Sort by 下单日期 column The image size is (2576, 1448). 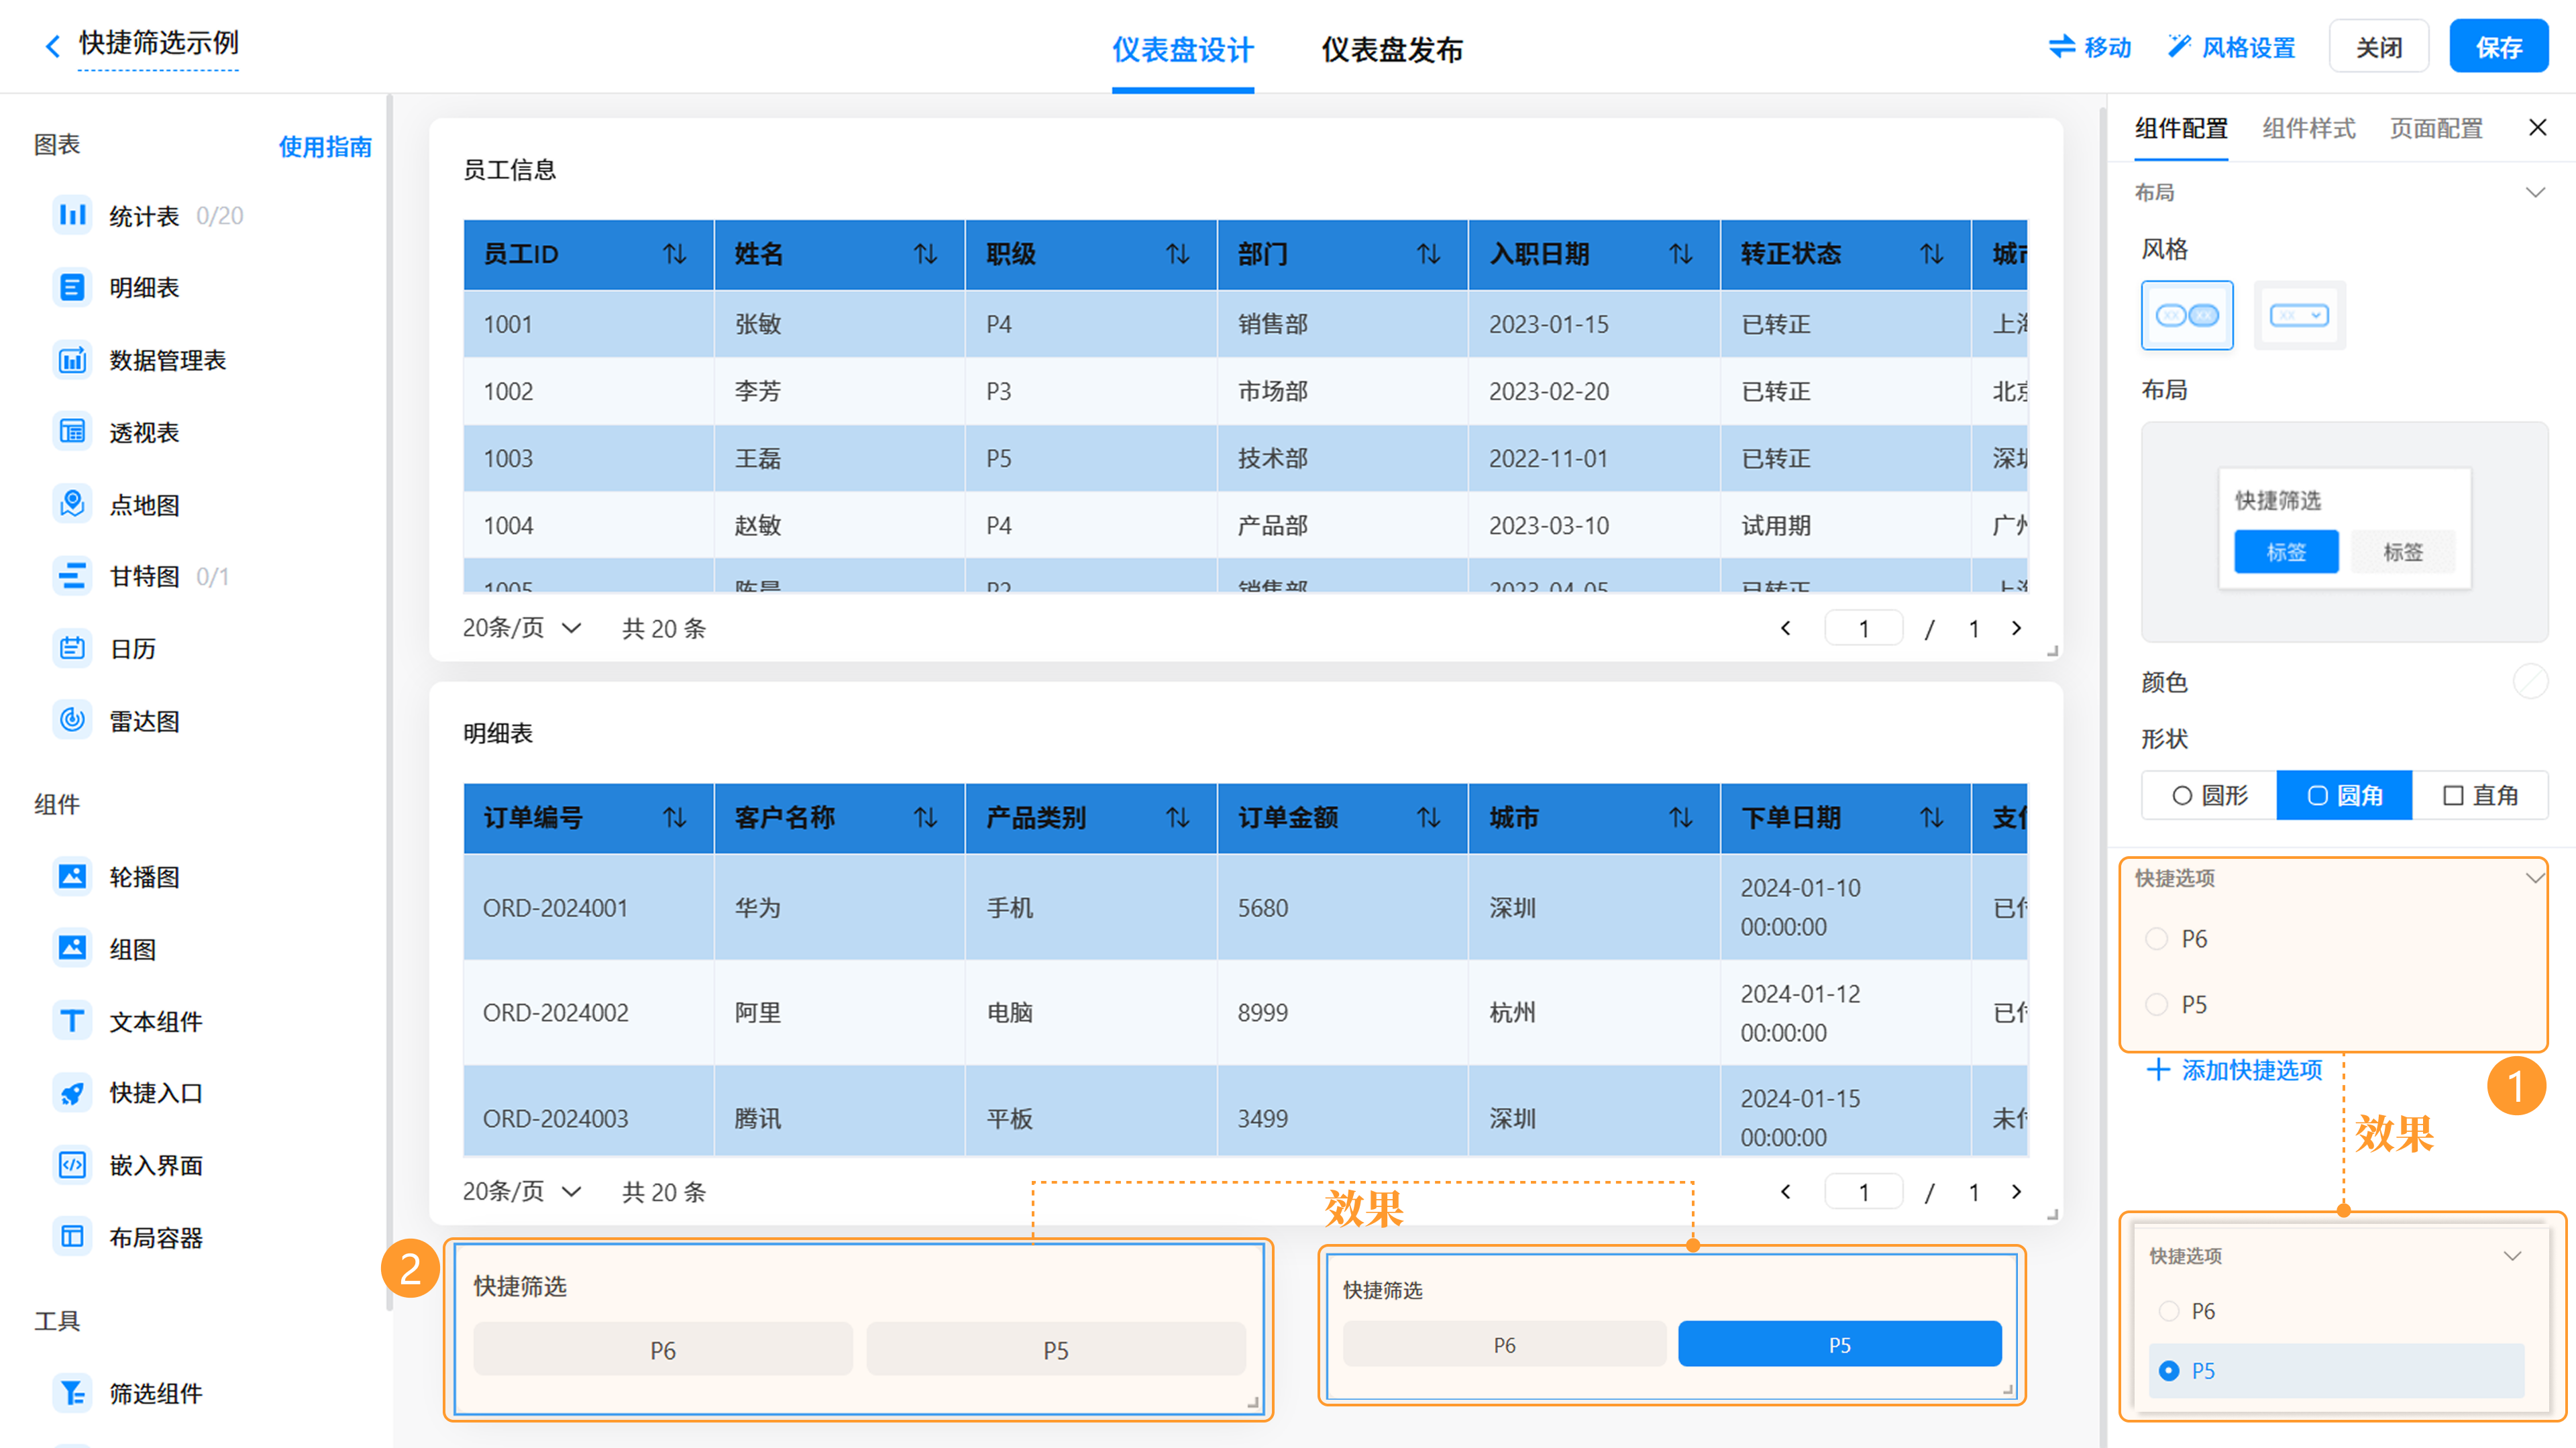coord(1932,818)
